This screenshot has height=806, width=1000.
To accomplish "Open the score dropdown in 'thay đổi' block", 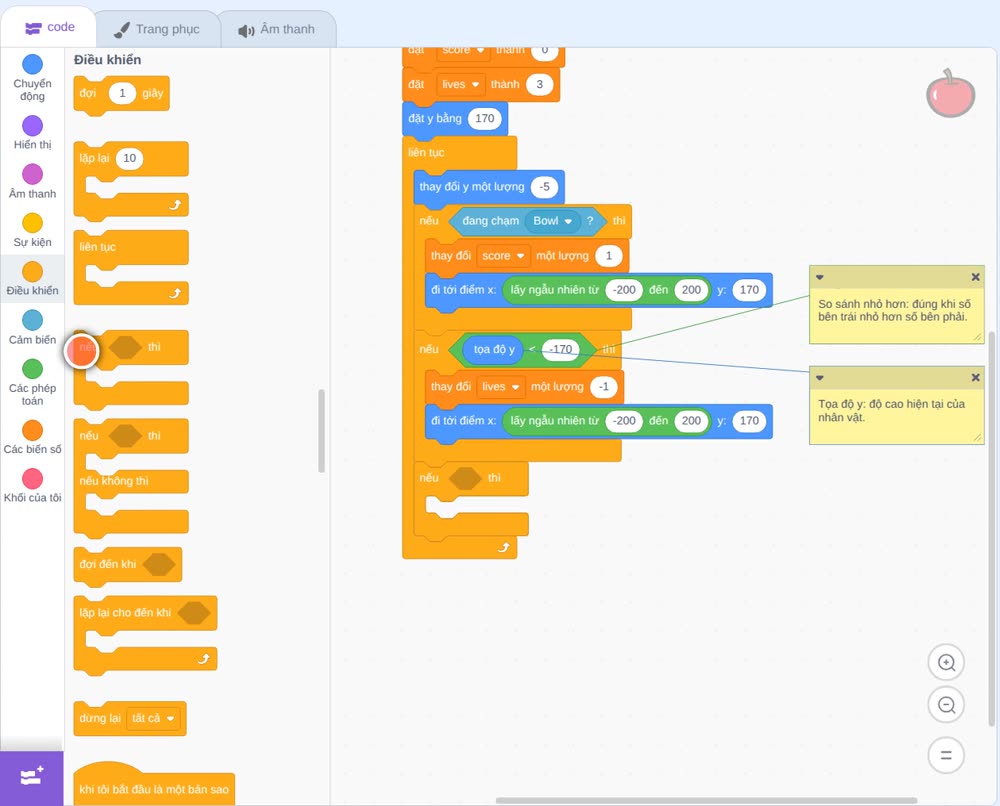I will [x=503, y=256].
